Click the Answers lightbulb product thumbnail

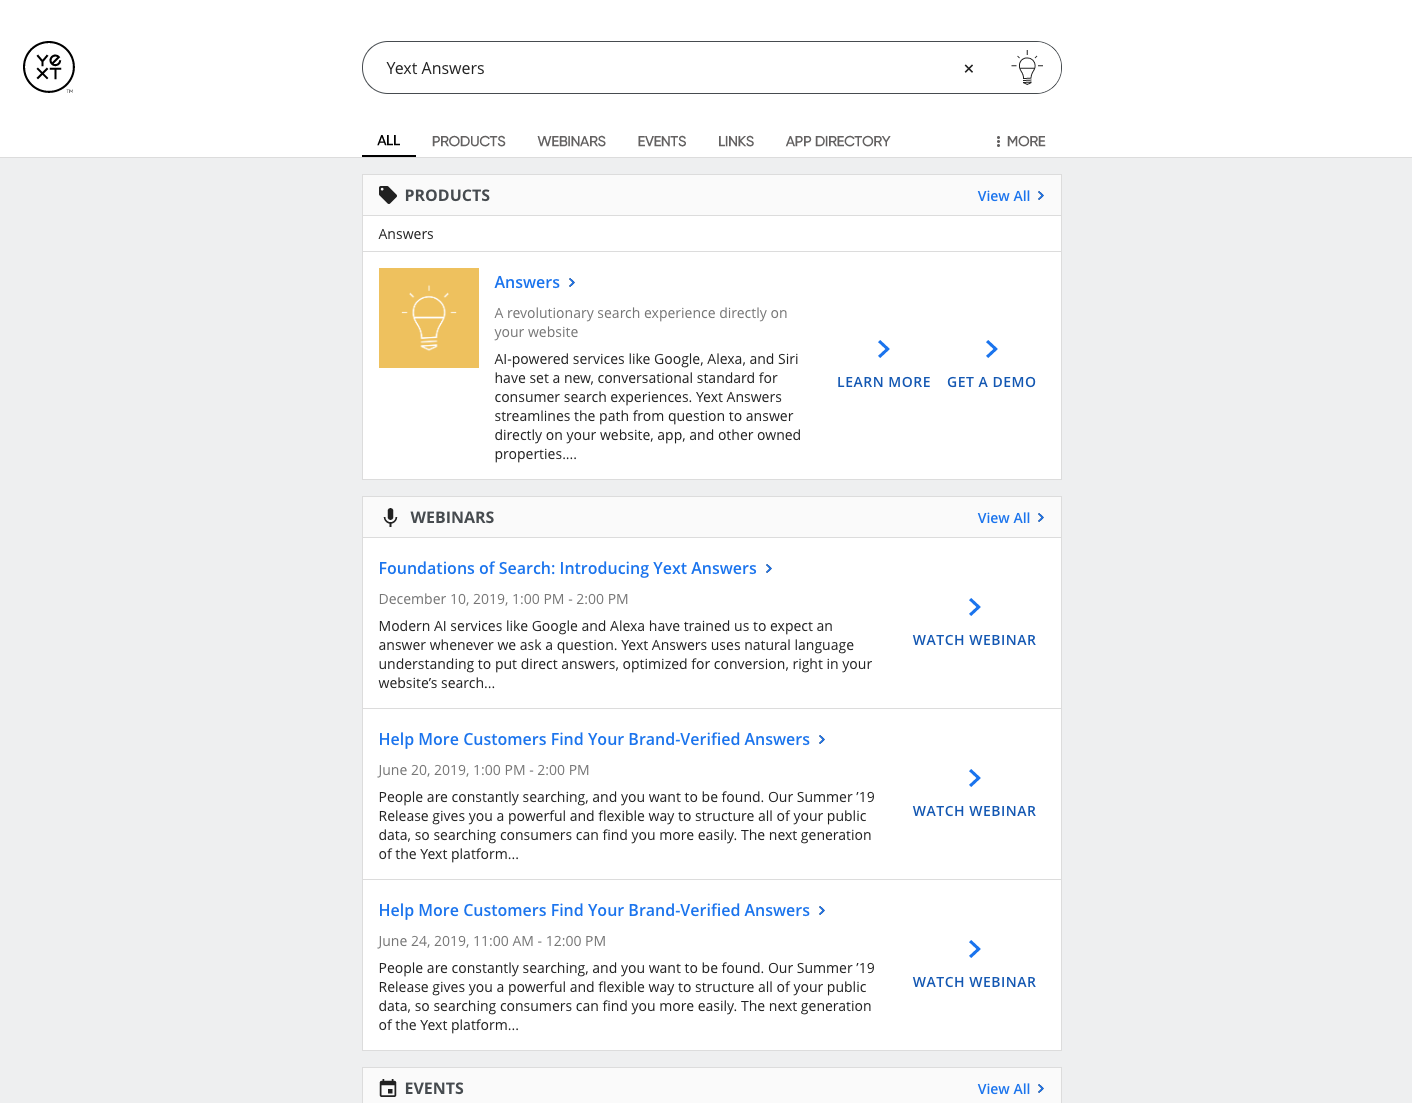pos(429,318)
